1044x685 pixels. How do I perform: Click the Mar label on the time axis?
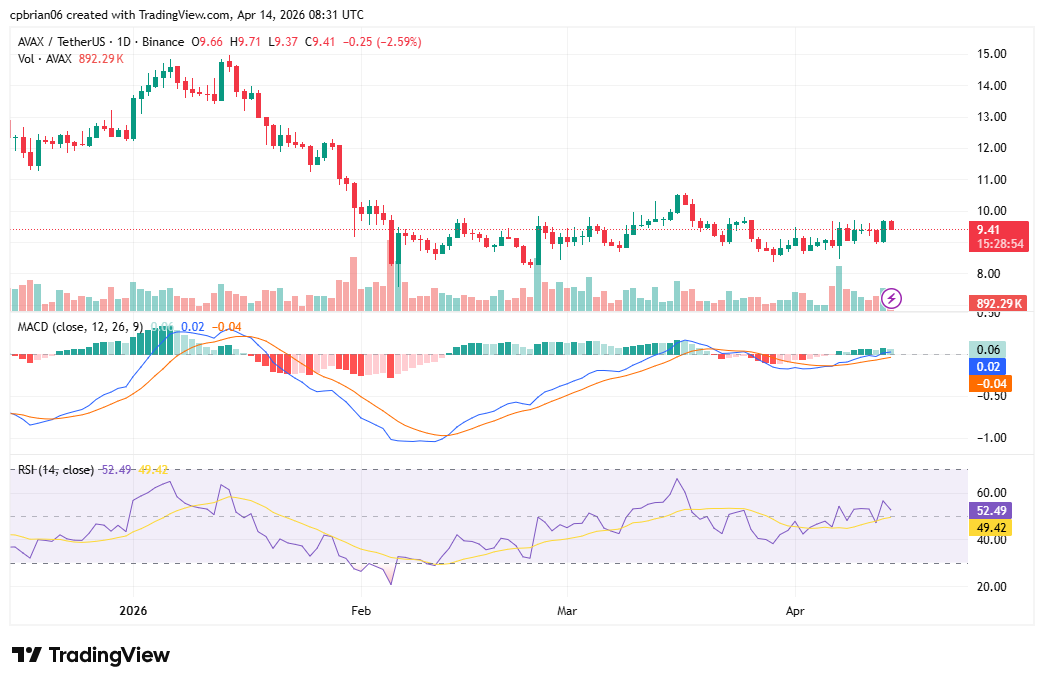pyautogui.click(x=568, y=610)
